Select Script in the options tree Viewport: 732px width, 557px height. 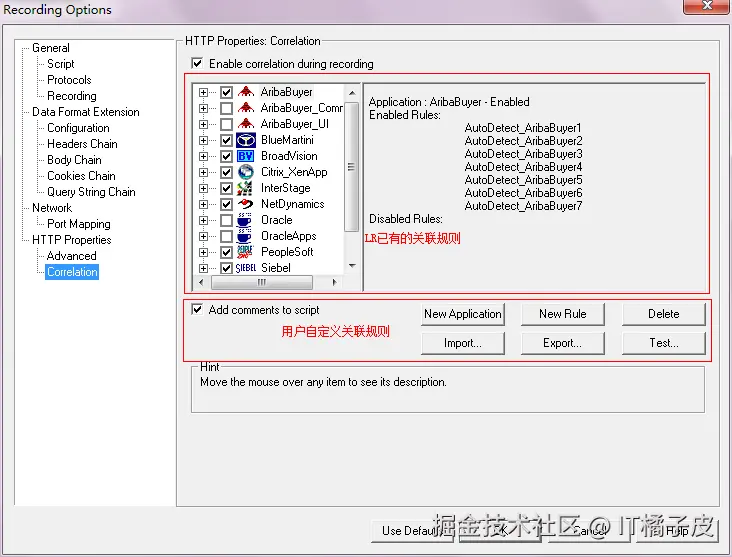tap(61, 64)
